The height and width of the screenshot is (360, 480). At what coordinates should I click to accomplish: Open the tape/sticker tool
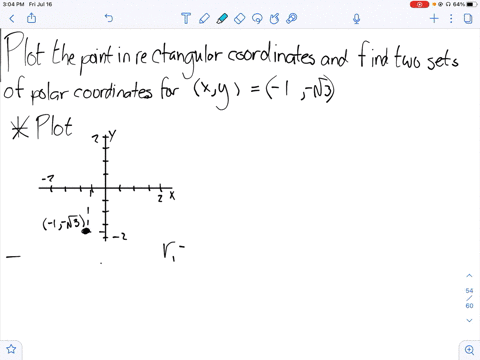click(x=292, y=18)
